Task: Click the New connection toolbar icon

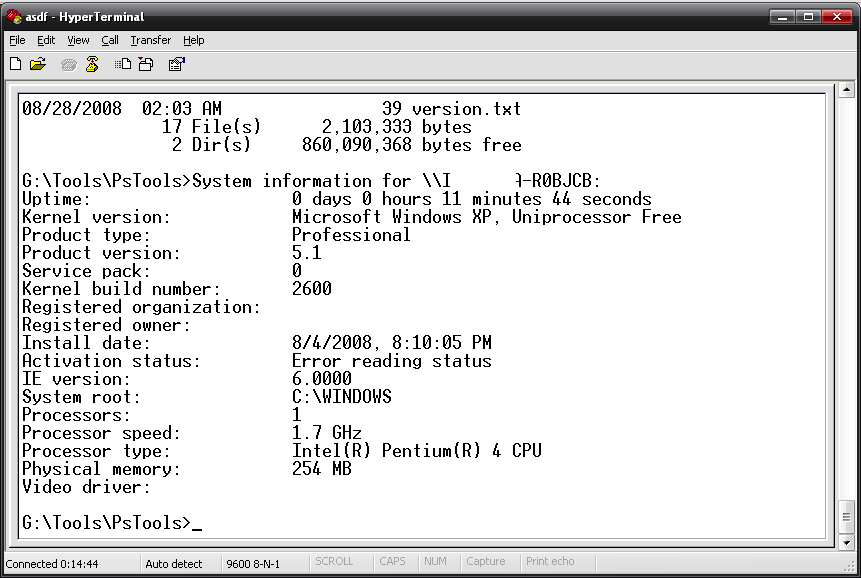Action: click(15, 64)
